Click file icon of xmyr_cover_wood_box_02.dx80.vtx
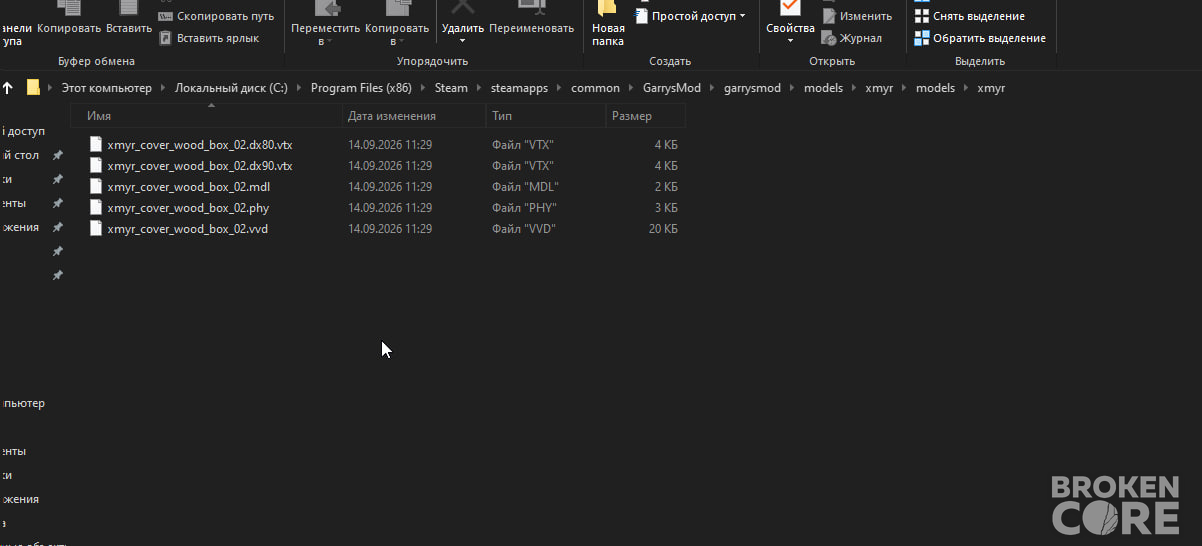The height and width of the screenshot is (546, 1202). [x=96, y=144]
